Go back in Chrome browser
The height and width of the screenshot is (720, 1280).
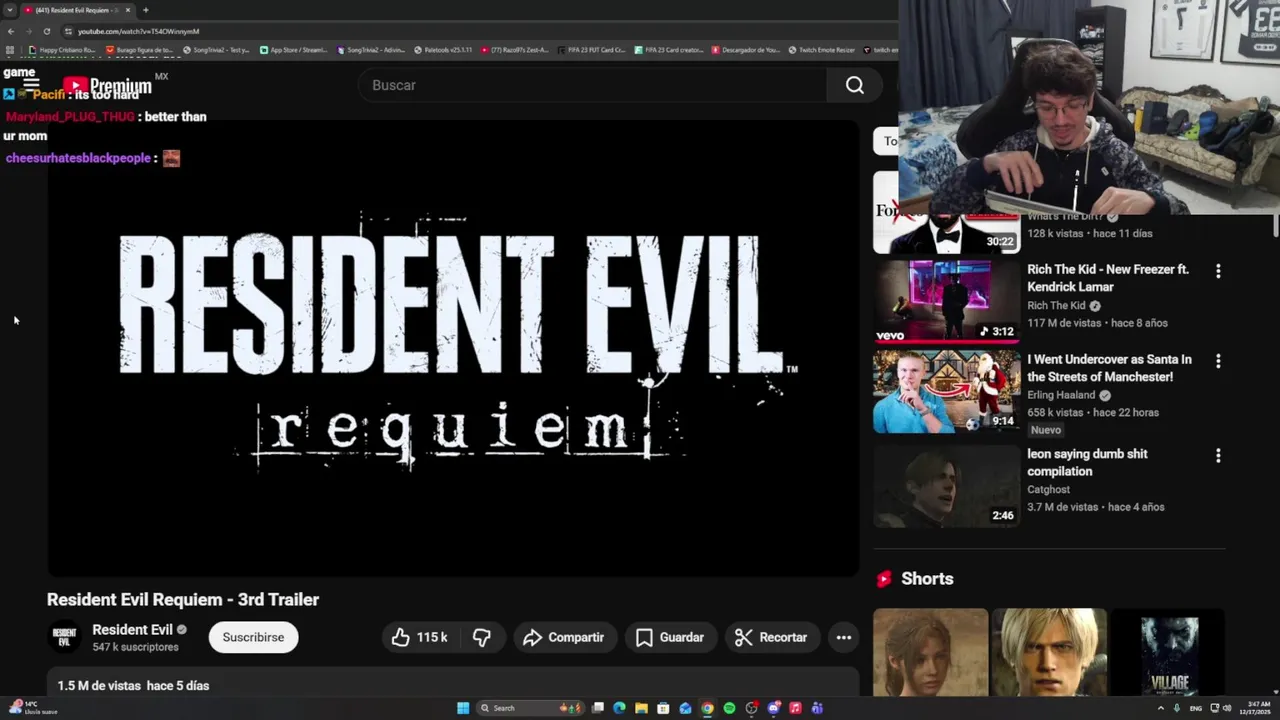tap(10, 31)
